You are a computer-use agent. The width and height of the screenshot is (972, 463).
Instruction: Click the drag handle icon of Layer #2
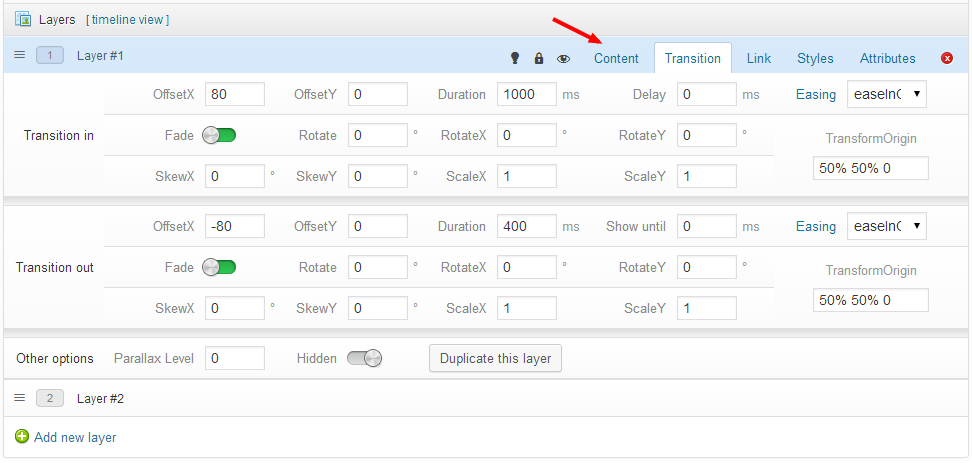20,398
